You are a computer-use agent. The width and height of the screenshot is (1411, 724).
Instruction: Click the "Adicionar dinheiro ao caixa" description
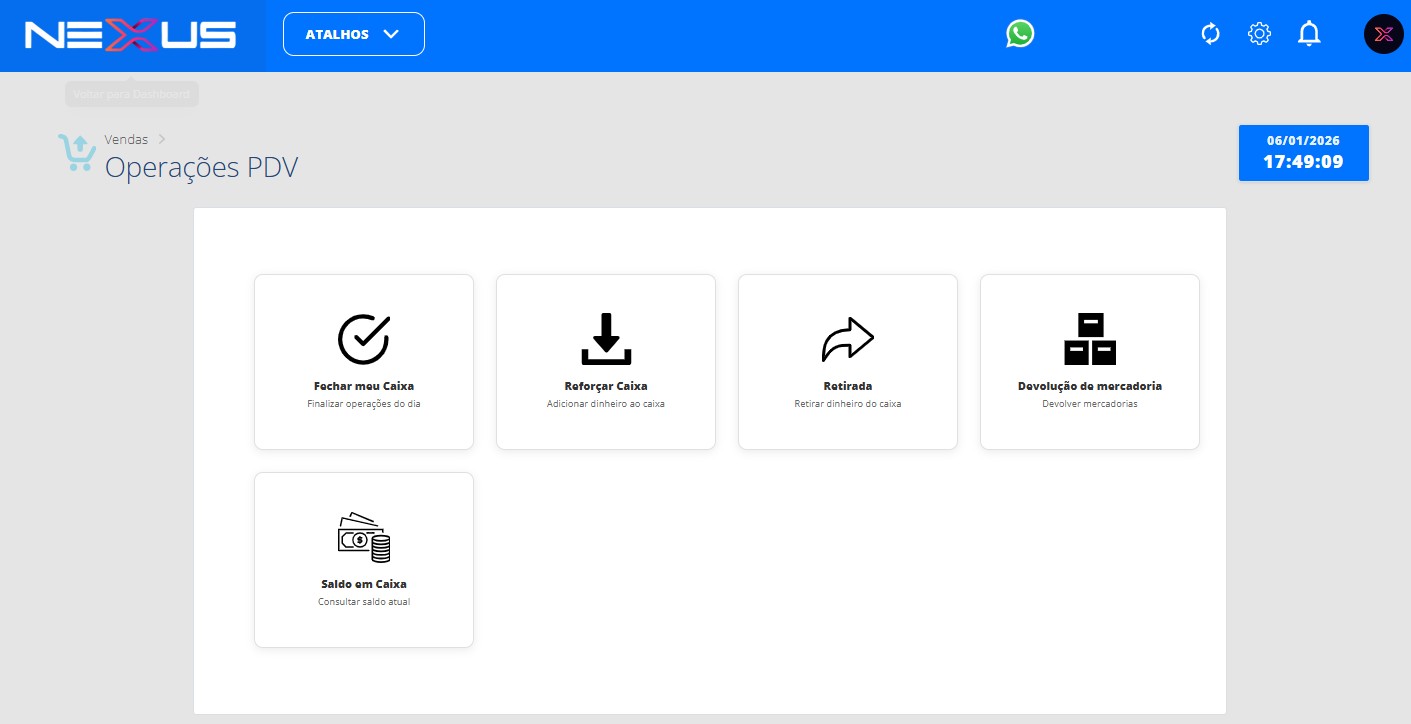[606, 405]
